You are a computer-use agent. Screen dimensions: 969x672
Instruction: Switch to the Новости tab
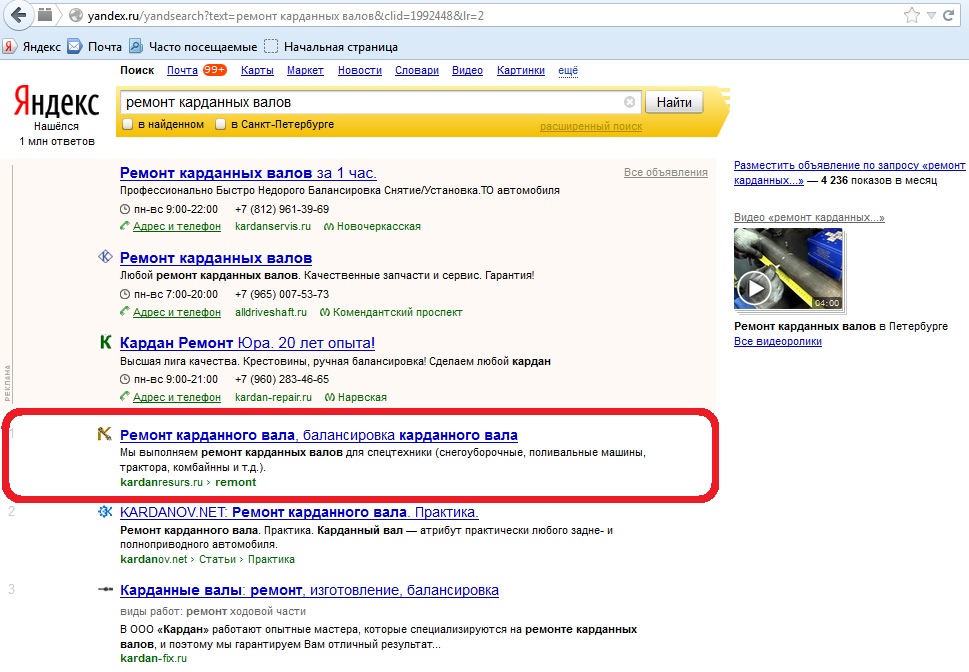(x=360, y=70)
